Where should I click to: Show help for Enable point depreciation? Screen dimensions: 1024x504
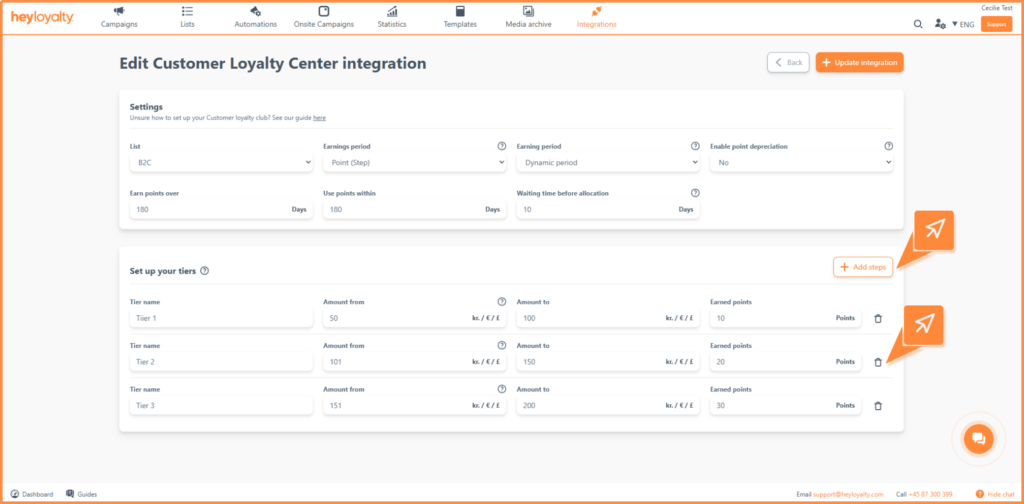888,146
